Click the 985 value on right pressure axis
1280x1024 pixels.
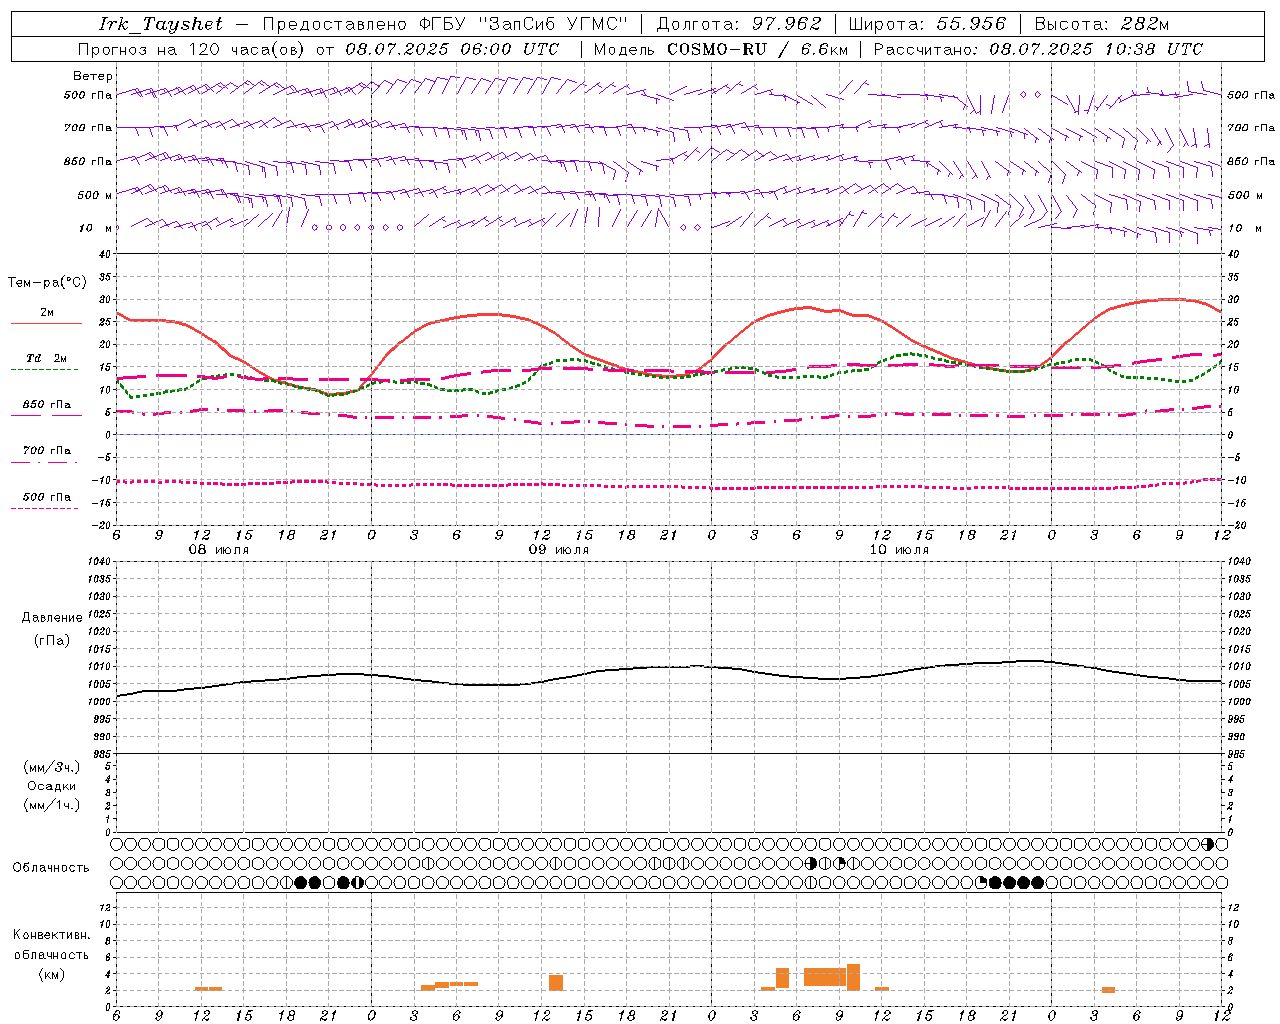click(1238, 754)
